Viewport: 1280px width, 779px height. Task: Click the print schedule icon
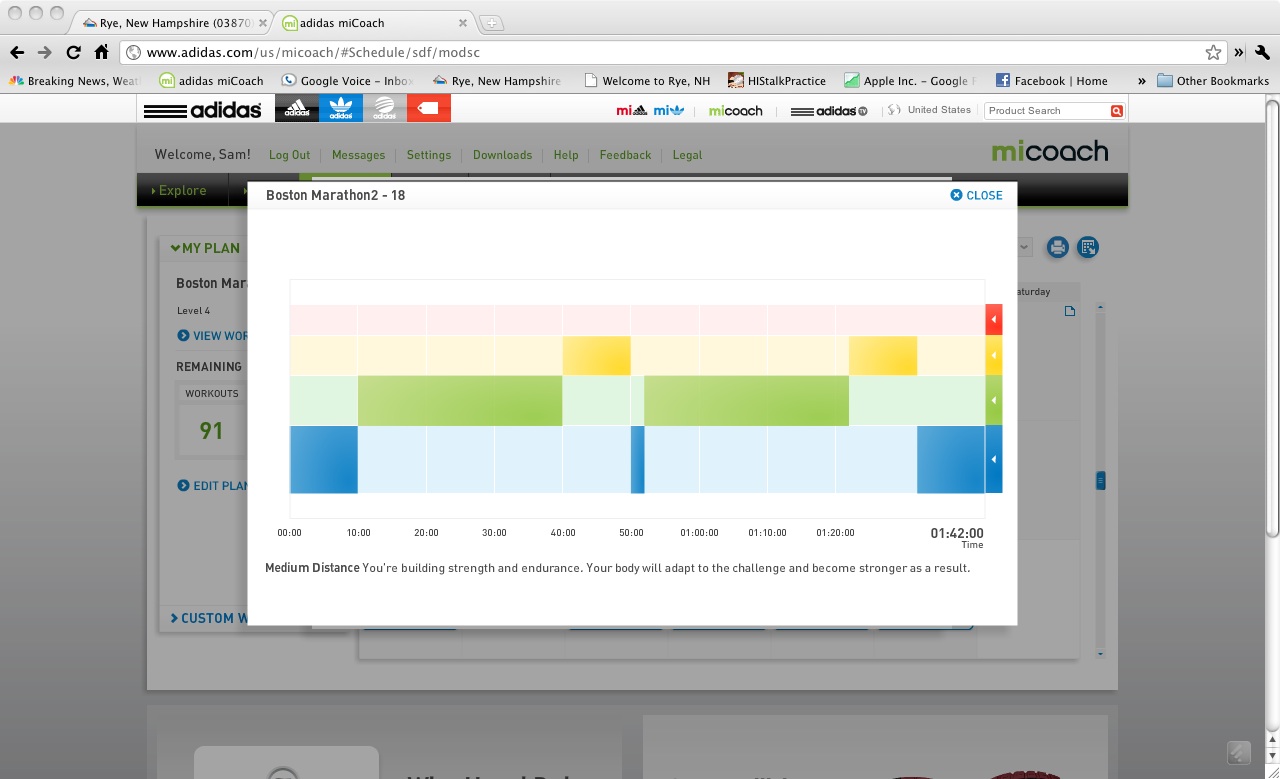coord(1057,247)
